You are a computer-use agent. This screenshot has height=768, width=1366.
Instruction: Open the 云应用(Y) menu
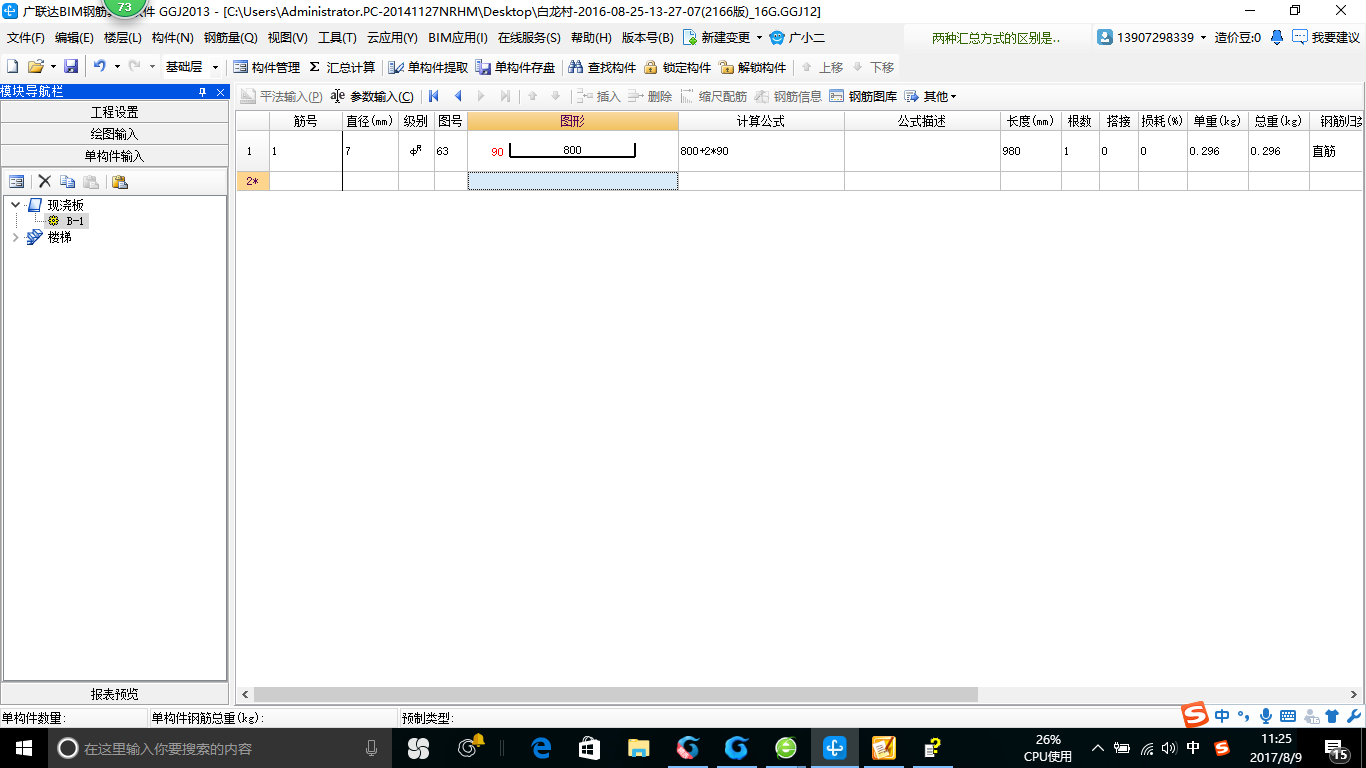[392, 37]
